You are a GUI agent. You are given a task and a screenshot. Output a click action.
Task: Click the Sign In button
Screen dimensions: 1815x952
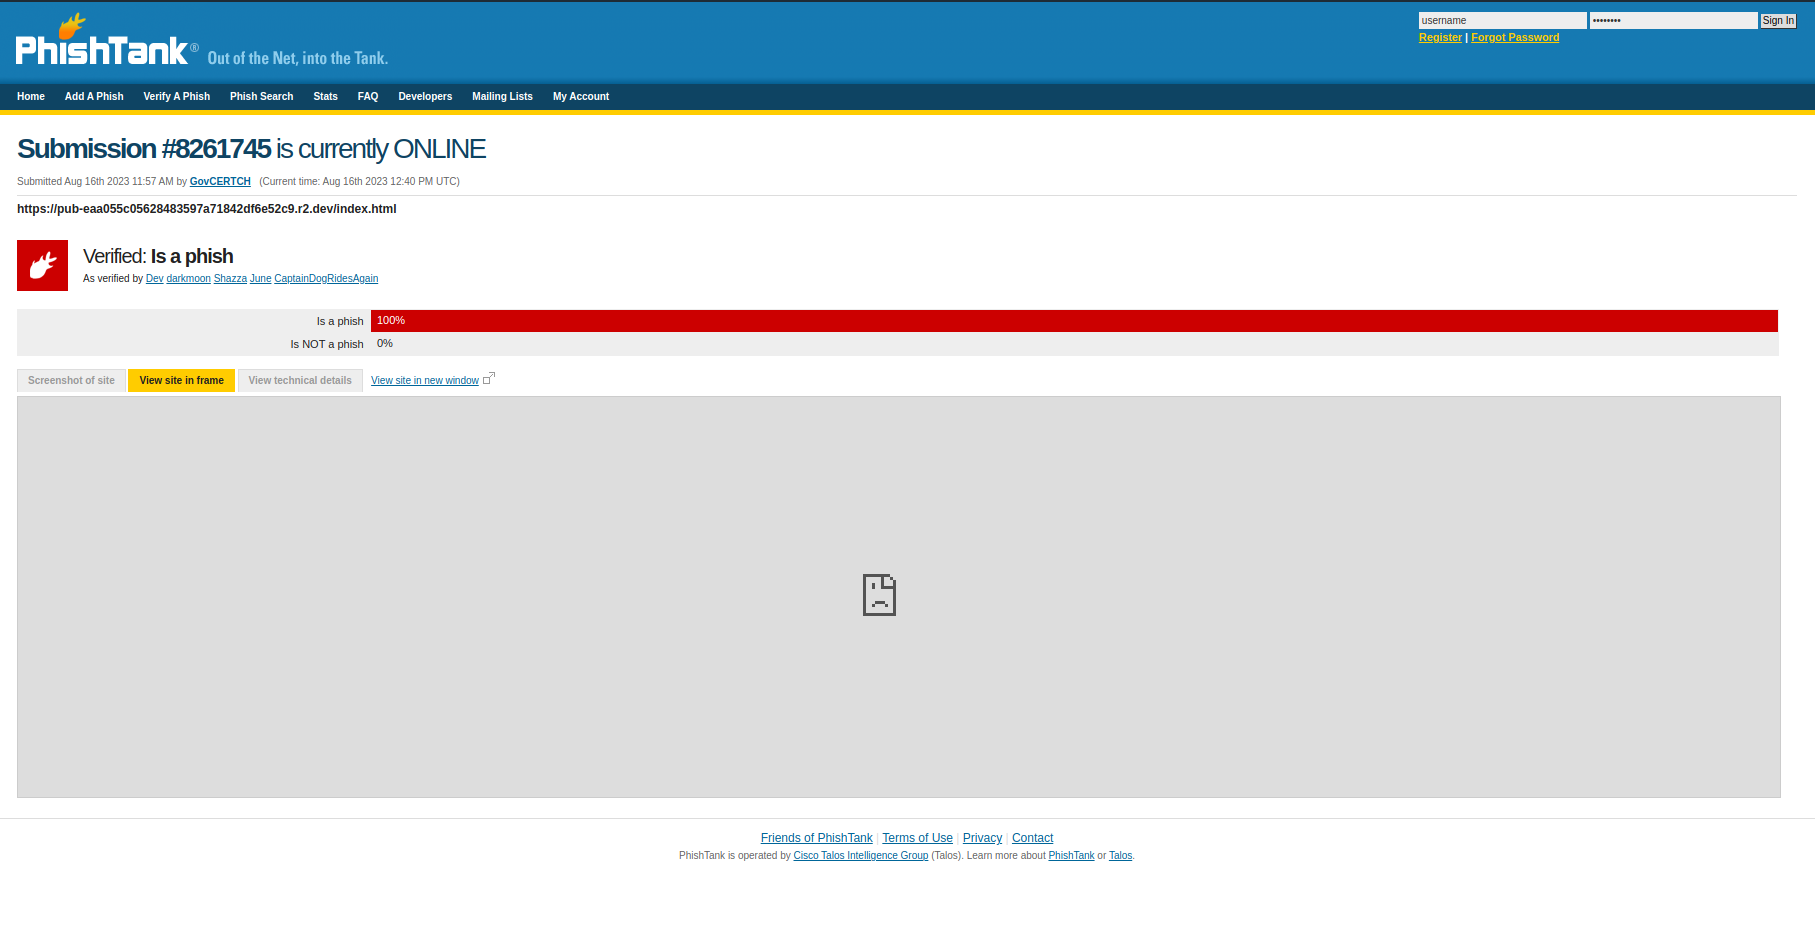(x=1778, y=21)
